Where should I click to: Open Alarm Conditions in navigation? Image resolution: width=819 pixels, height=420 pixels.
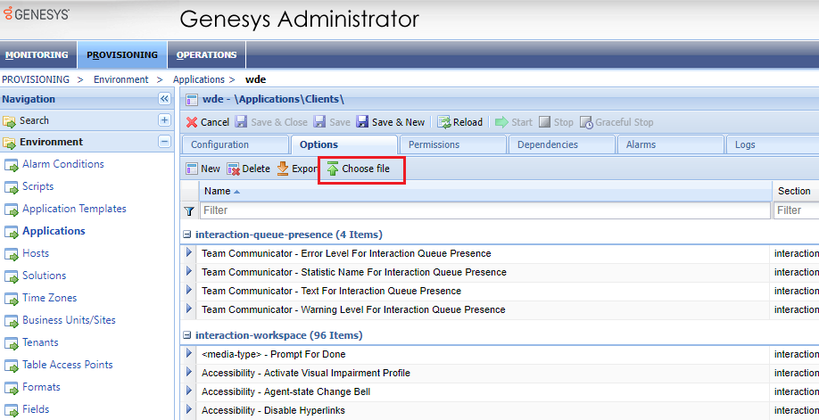pos(63,164)
